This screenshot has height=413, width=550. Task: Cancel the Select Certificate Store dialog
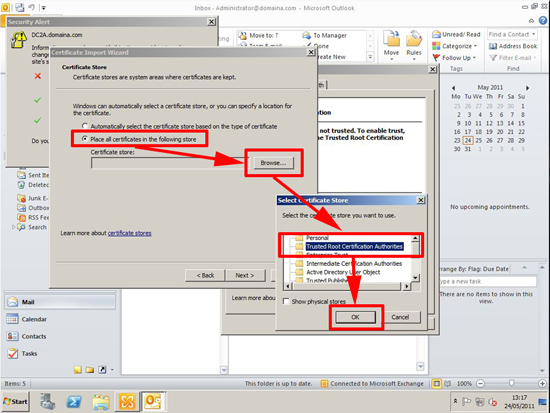[x=400, y=317]
